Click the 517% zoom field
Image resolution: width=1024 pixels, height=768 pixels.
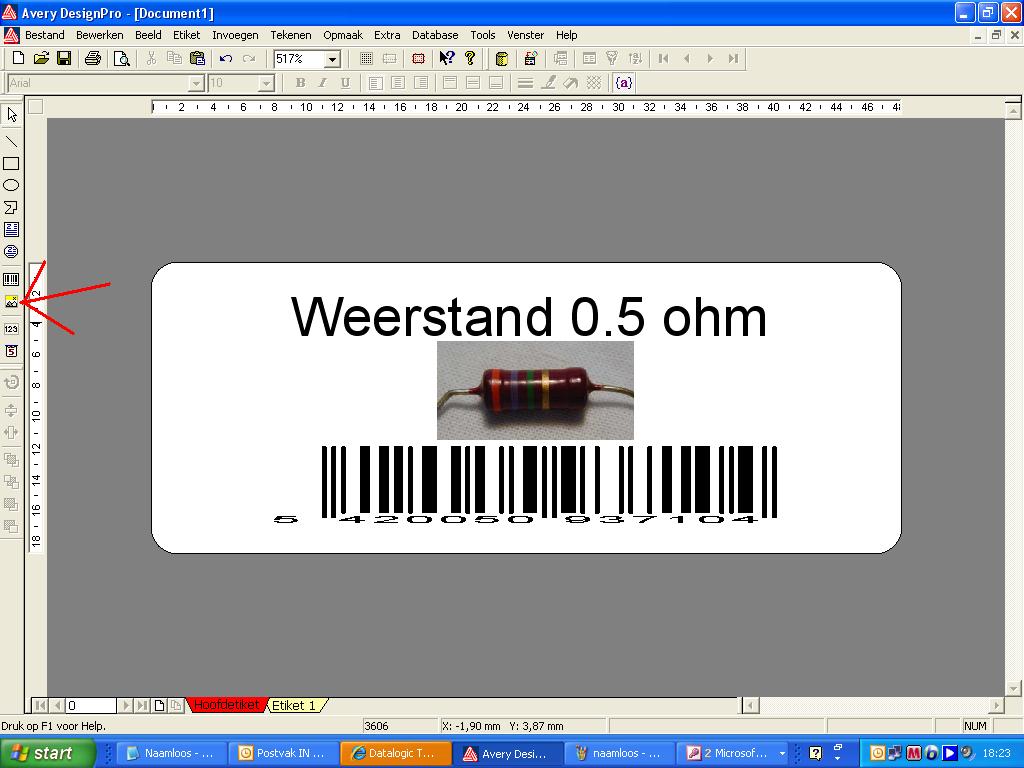point(299,59)
